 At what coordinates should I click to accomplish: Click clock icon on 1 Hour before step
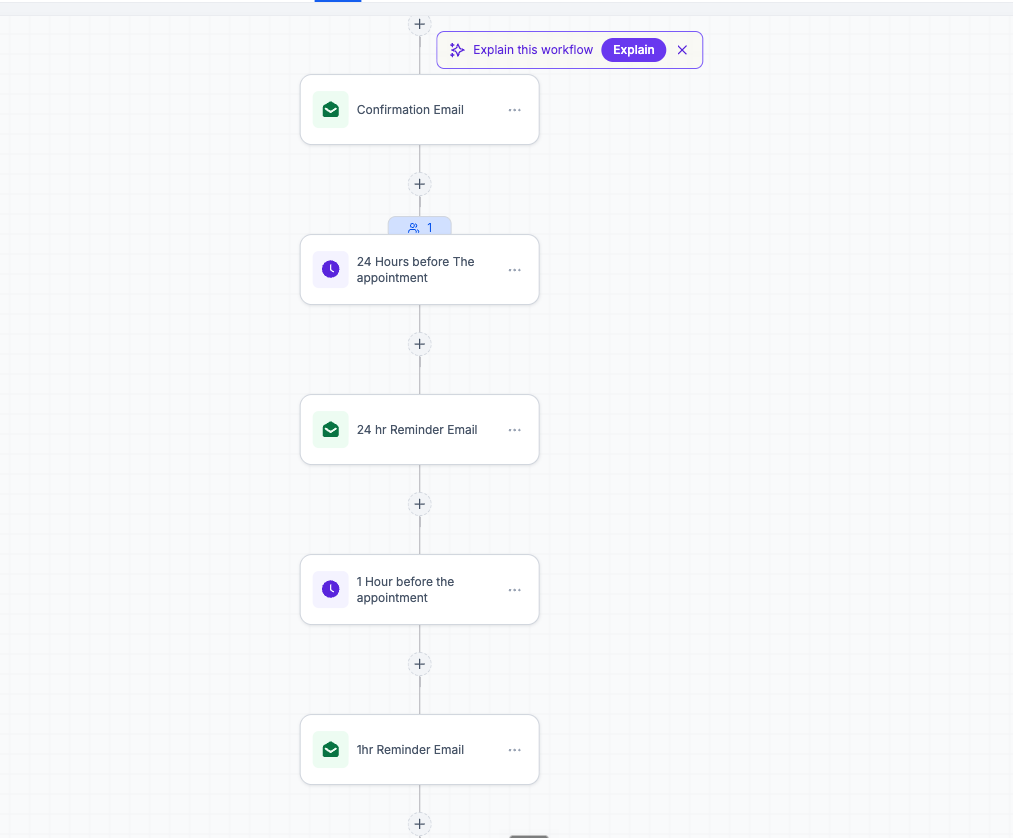click(x=330, y=589)
